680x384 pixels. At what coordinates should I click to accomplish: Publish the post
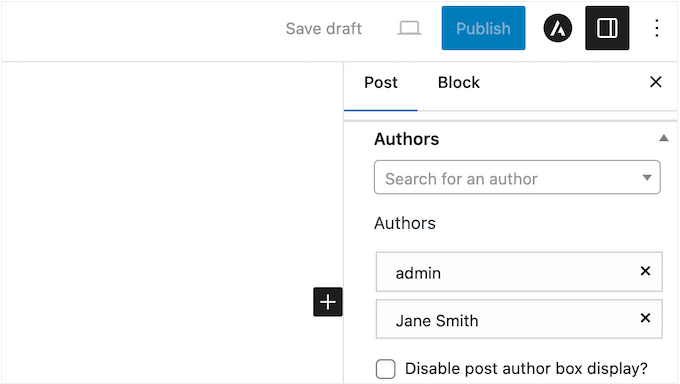pyautogui.click(x=483, y=28)
